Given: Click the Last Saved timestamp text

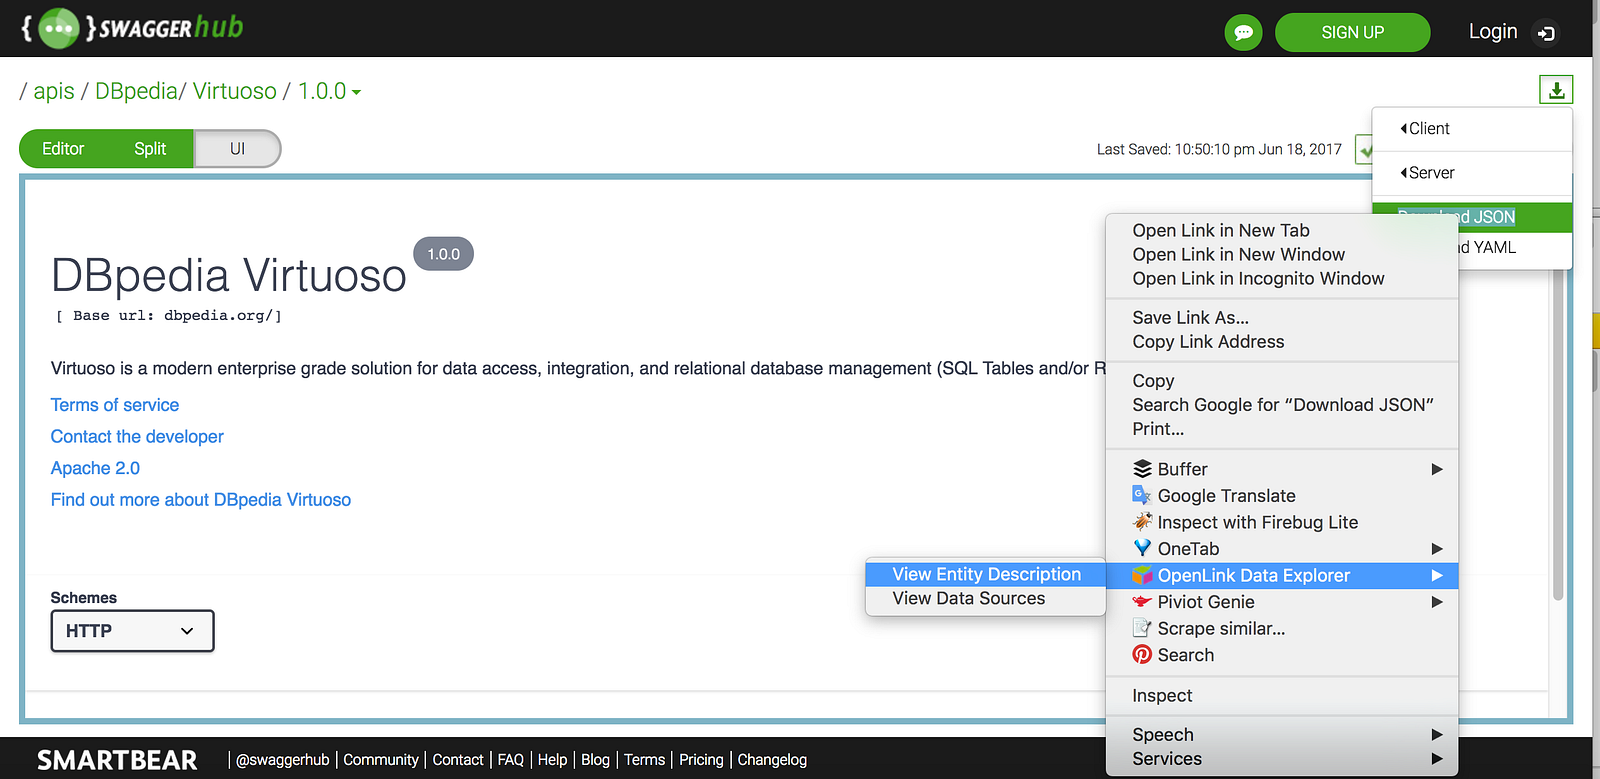Looking at the screenshot, I should click(1219, 149).
